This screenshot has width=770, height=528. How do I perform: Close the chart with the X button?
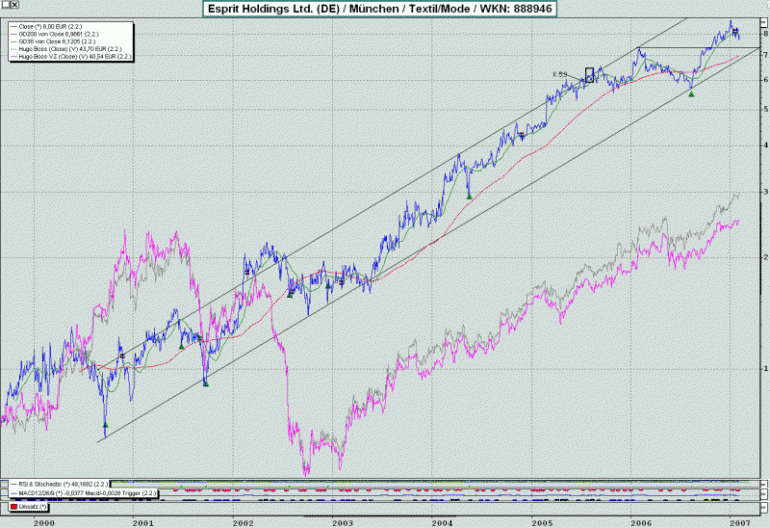[x=15, y=4]
